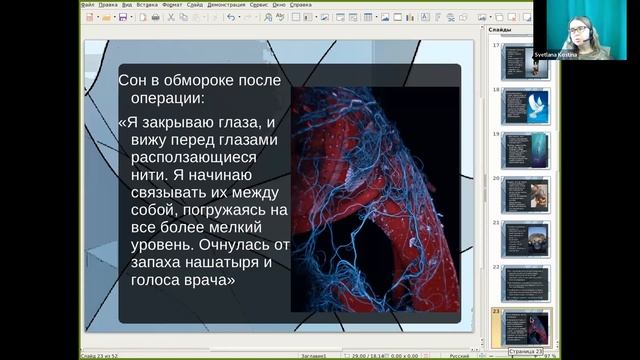Viewport: 640px width, 360px height.
Task: Expand the Save options dropdown arrow
Action: 131,17
